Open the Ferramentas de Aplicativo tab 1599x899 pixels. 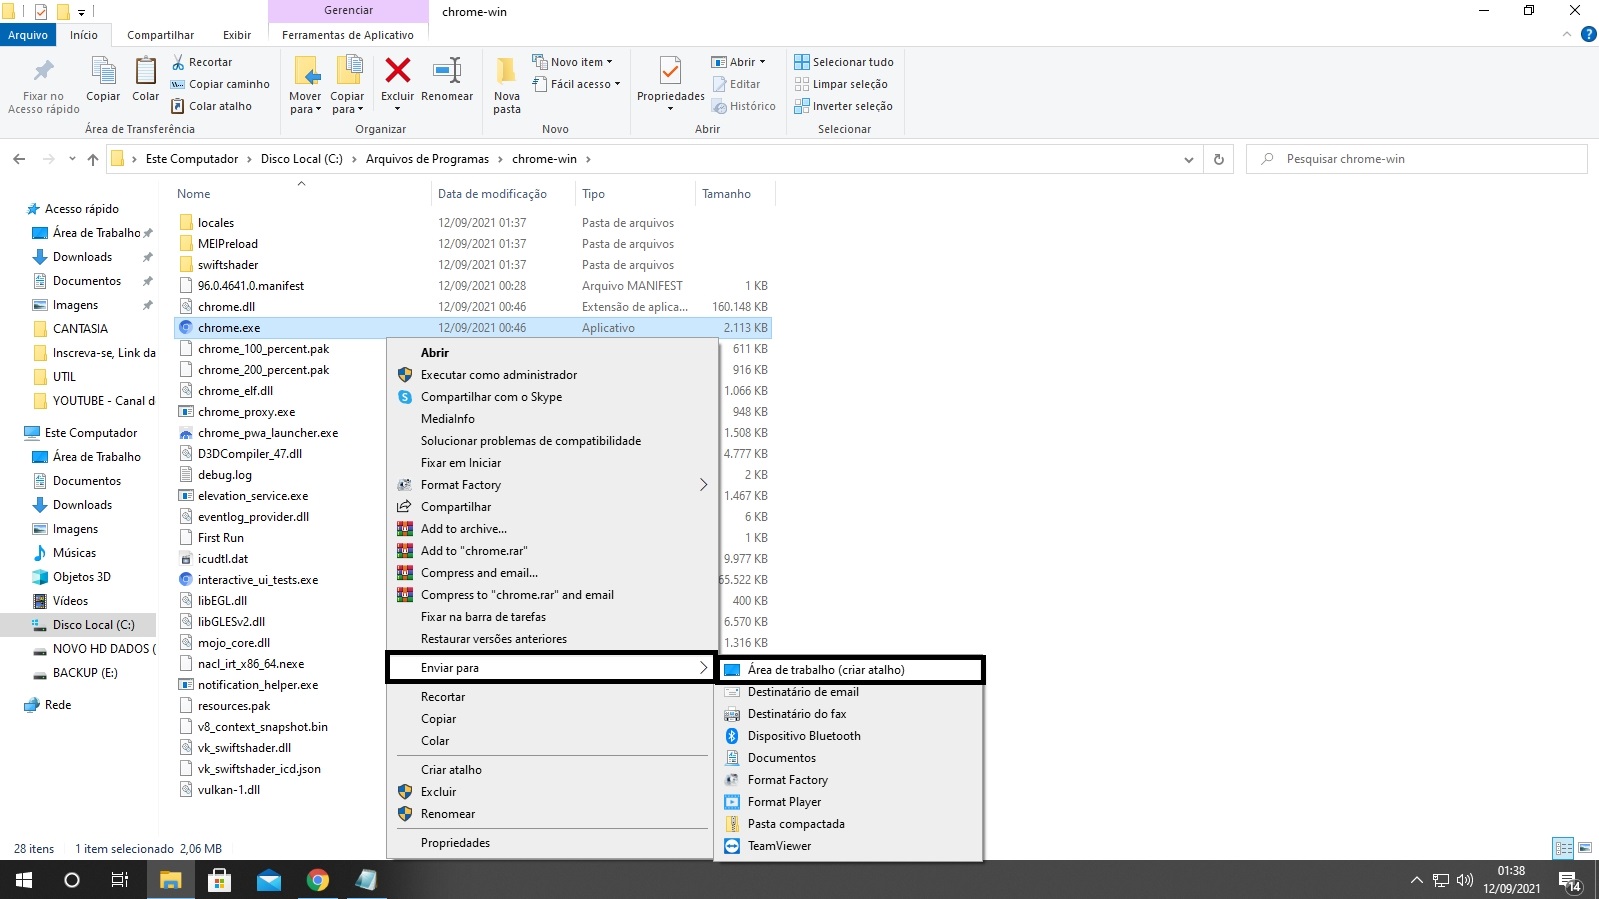tap(348, 35)
